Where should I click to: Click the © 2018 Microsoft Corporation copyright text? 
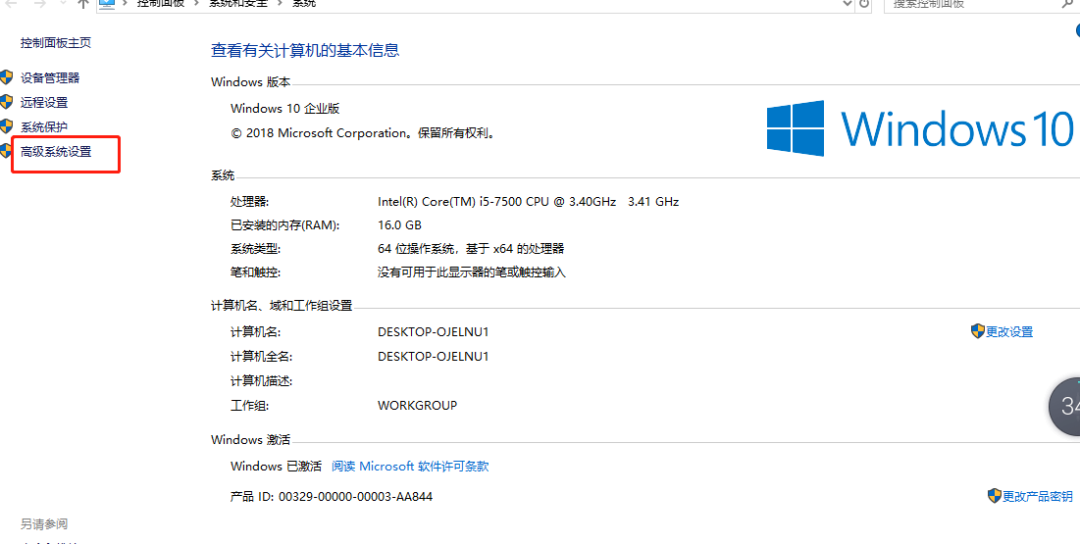363,133
